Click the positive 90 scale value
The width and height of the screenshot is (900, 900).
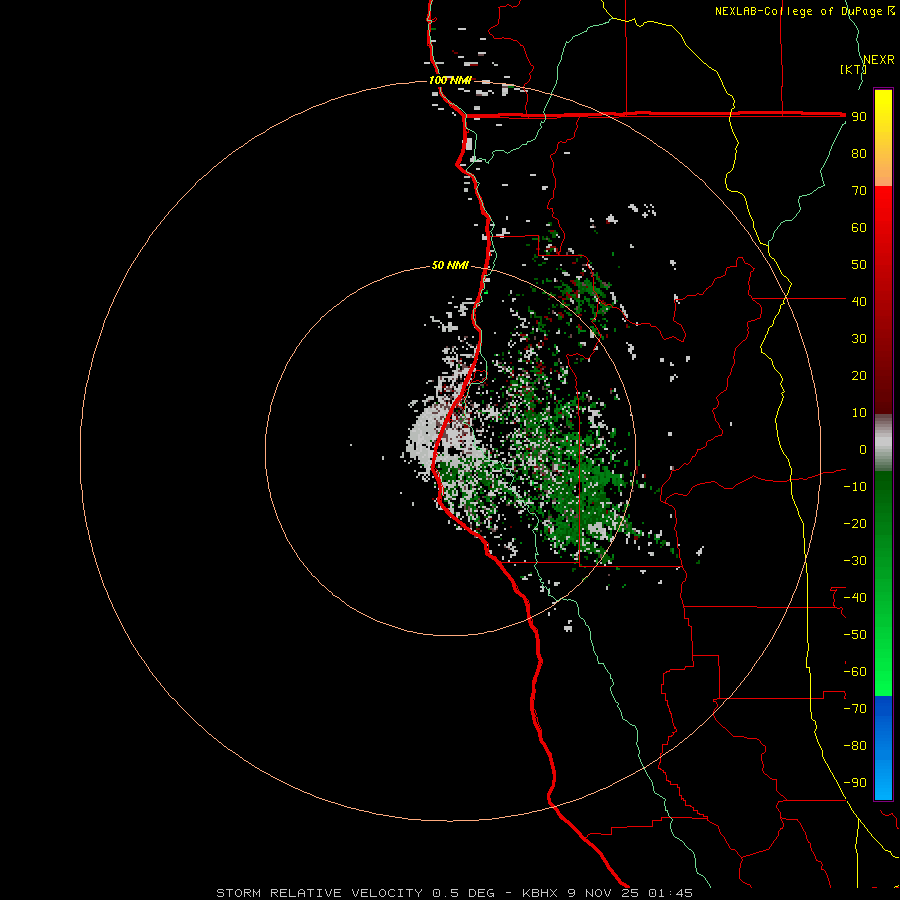(859, 117)
